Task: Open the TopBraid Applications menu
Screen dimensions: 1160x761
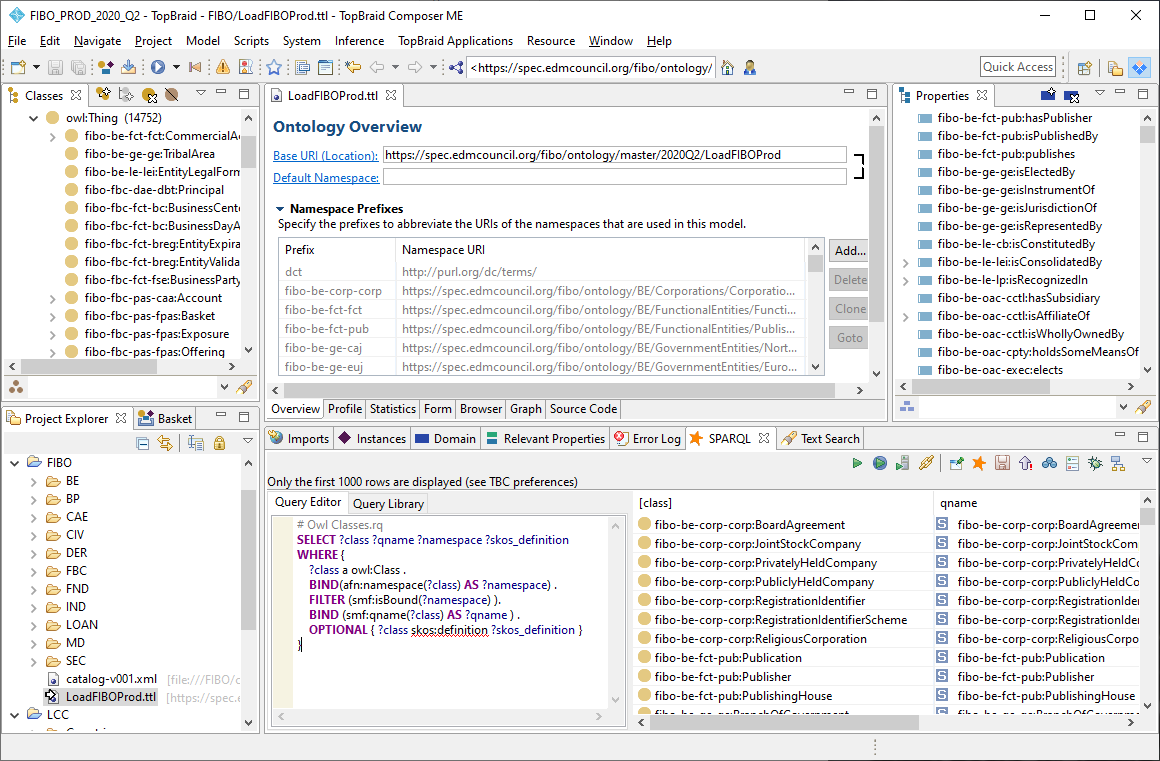Action: pyautogui.click(x=455, y=41)
